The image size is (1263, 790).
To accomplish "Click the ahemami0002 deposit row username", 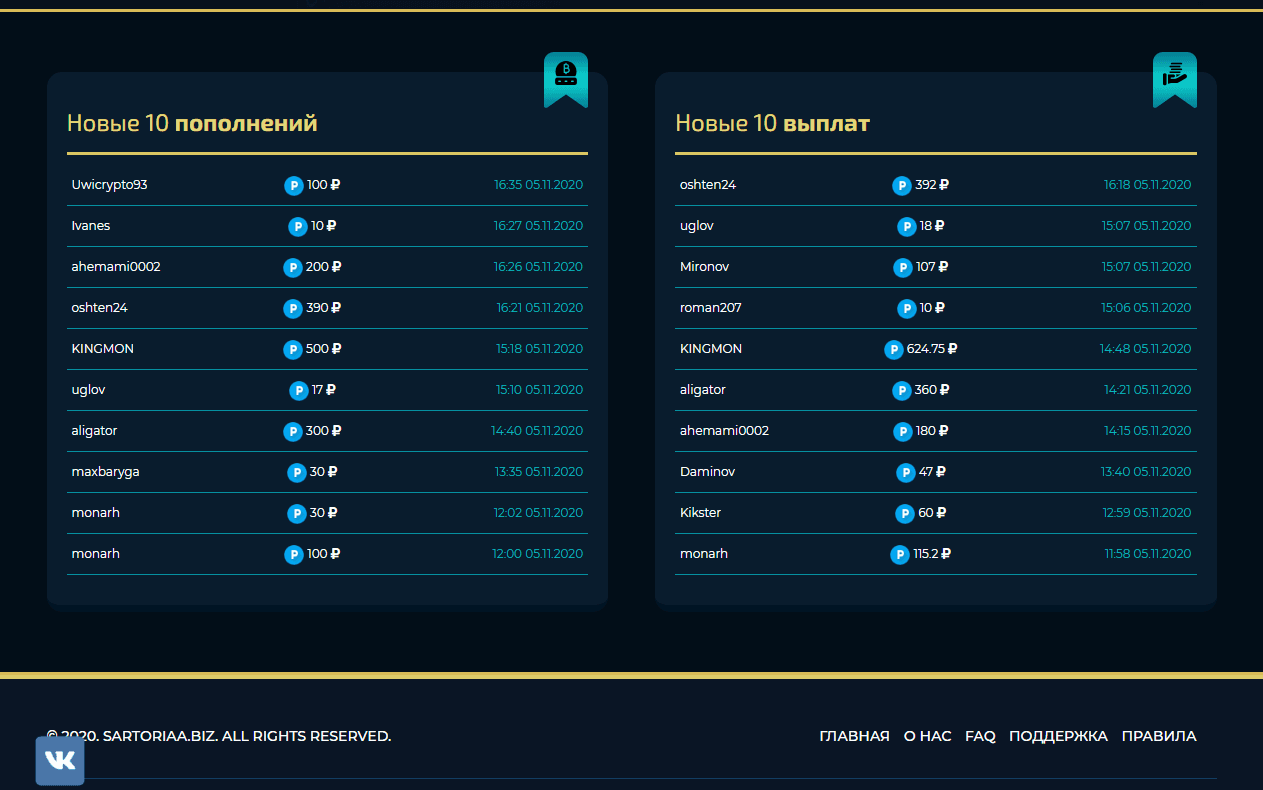I will (116, 267).
